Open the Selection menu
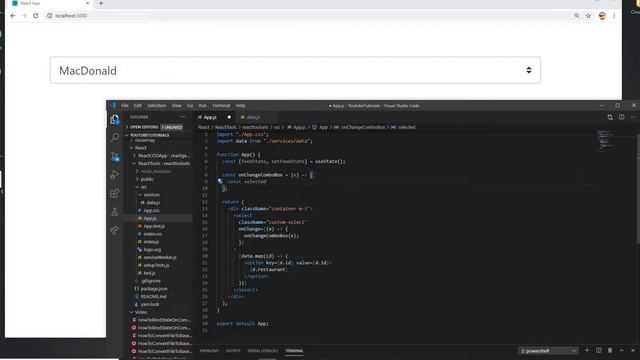The width and height of the screenshot is (640, 360). coord(156,105)
